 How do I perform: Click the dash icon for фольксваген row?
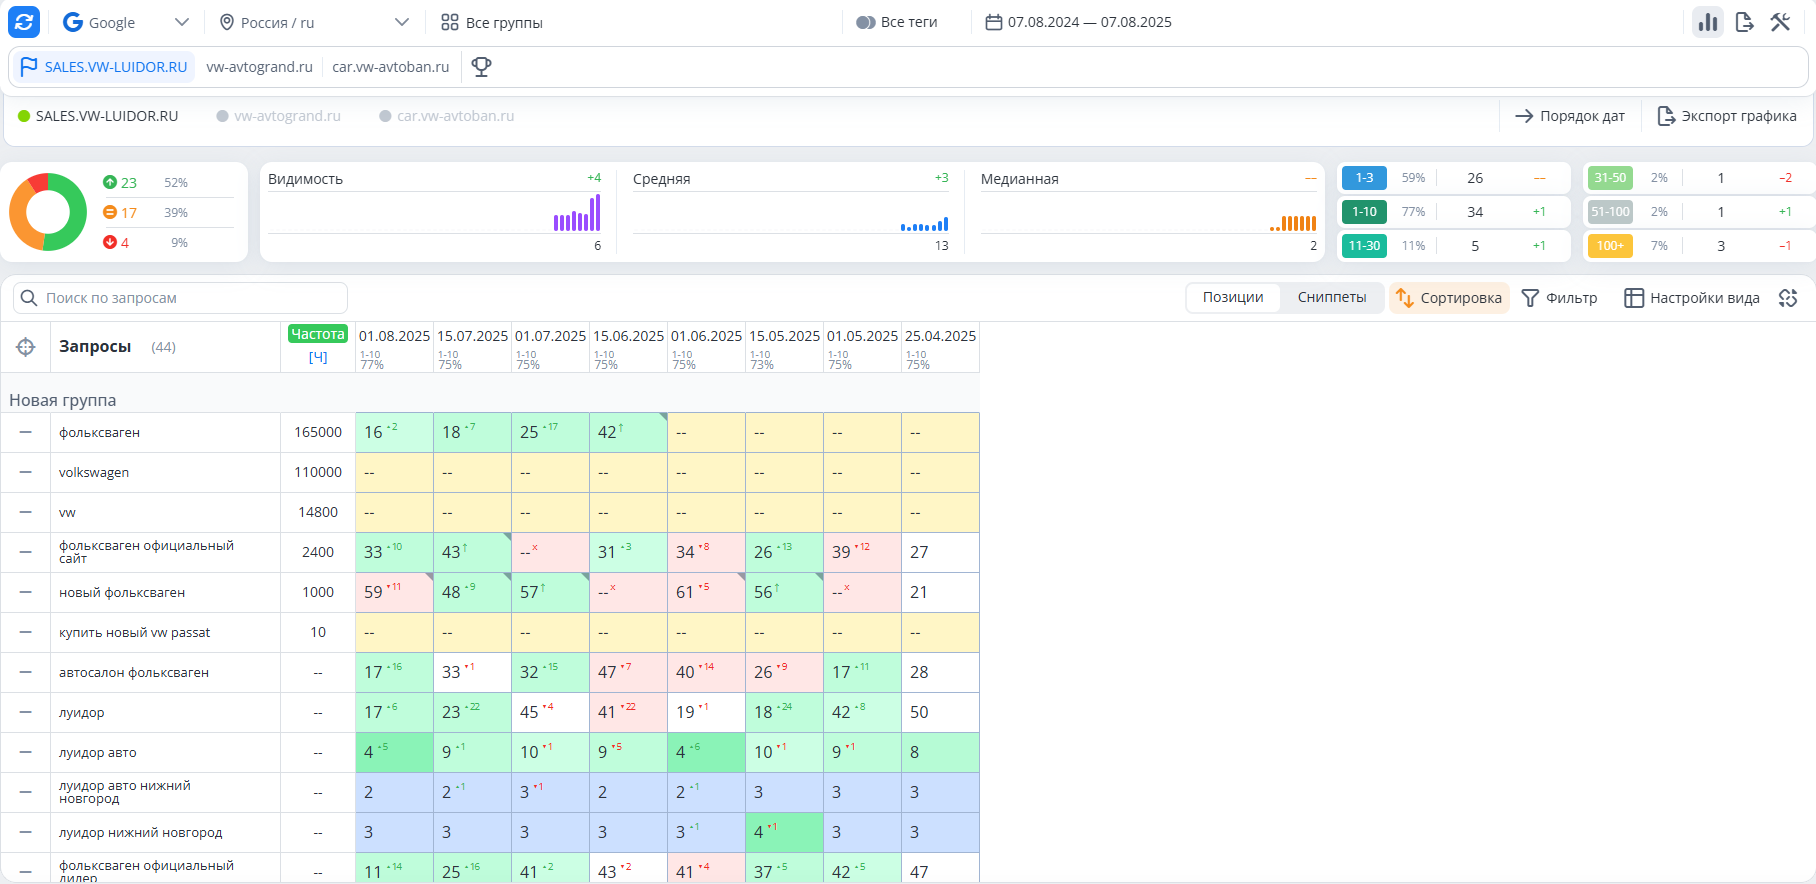[26, 432]
